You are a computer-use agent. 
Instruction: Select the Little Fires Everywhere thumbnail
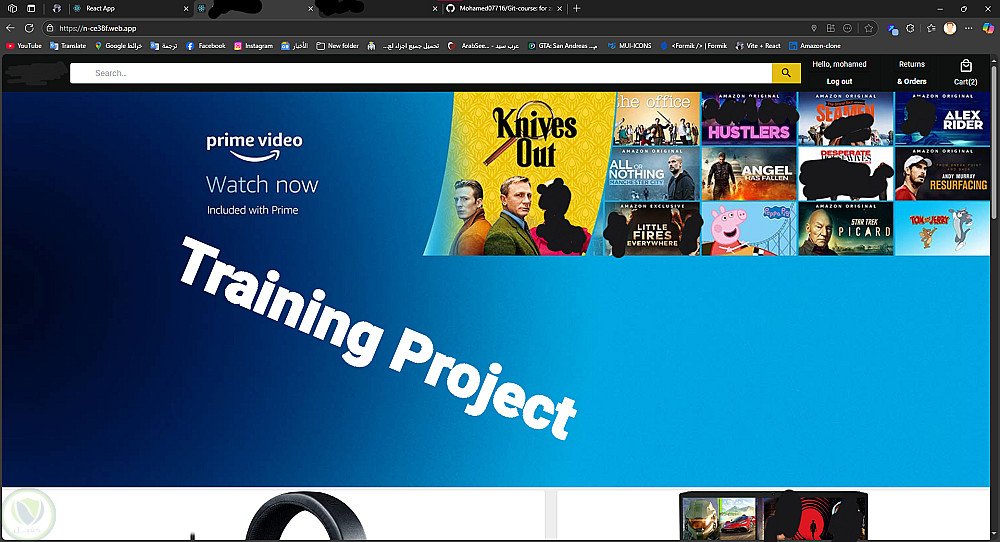pos(651,229)
